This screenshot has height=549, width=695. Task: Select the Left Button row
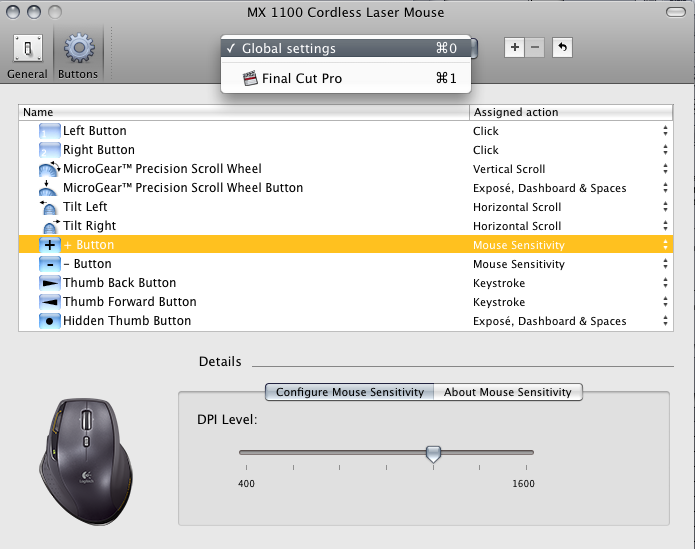(346, 131)
